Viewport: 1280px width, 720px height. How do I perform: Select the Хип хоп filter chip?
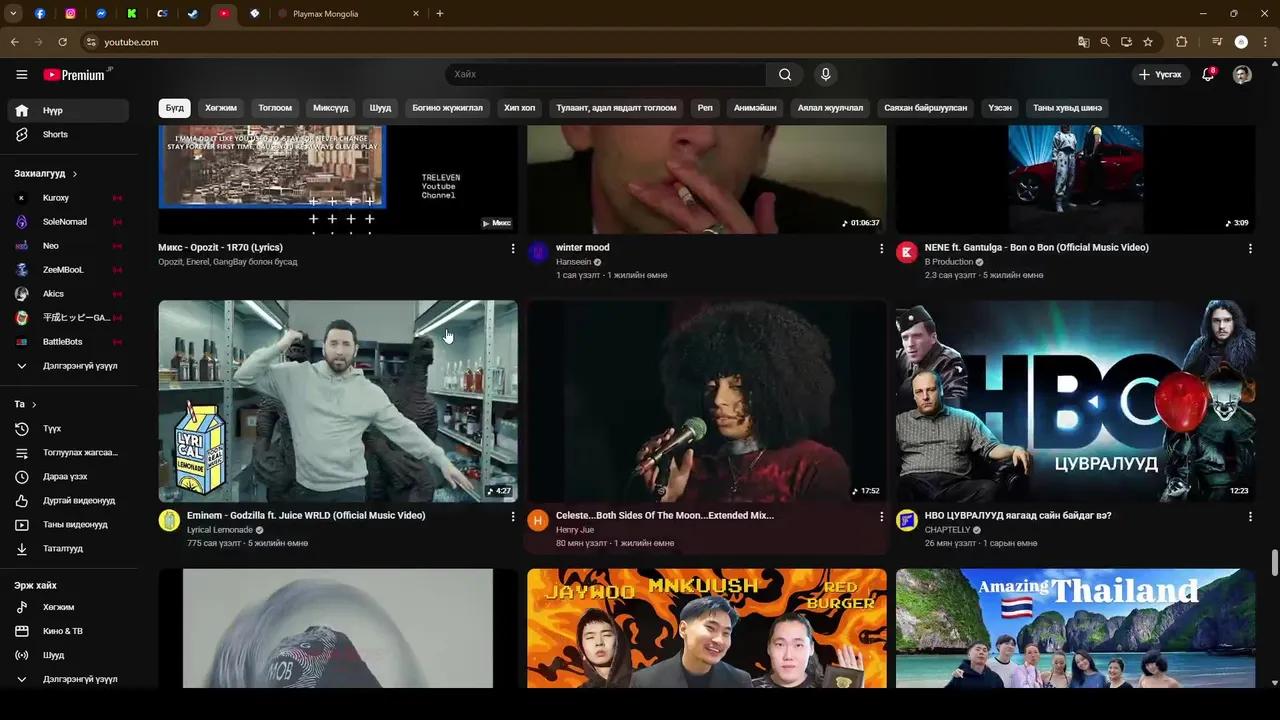(520, 108)
